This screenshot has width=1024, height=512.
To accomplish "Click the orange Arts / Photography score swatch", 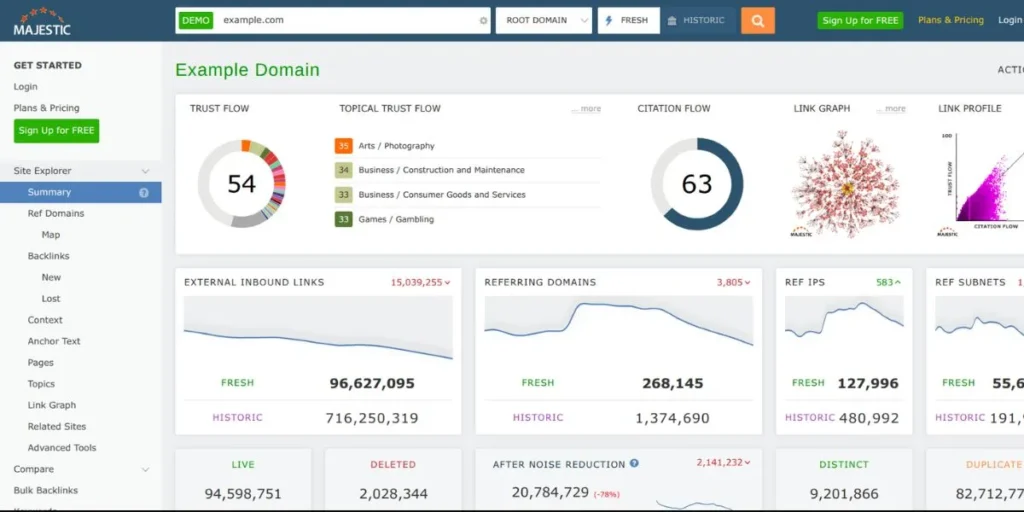I will click(x=343, y=146).
